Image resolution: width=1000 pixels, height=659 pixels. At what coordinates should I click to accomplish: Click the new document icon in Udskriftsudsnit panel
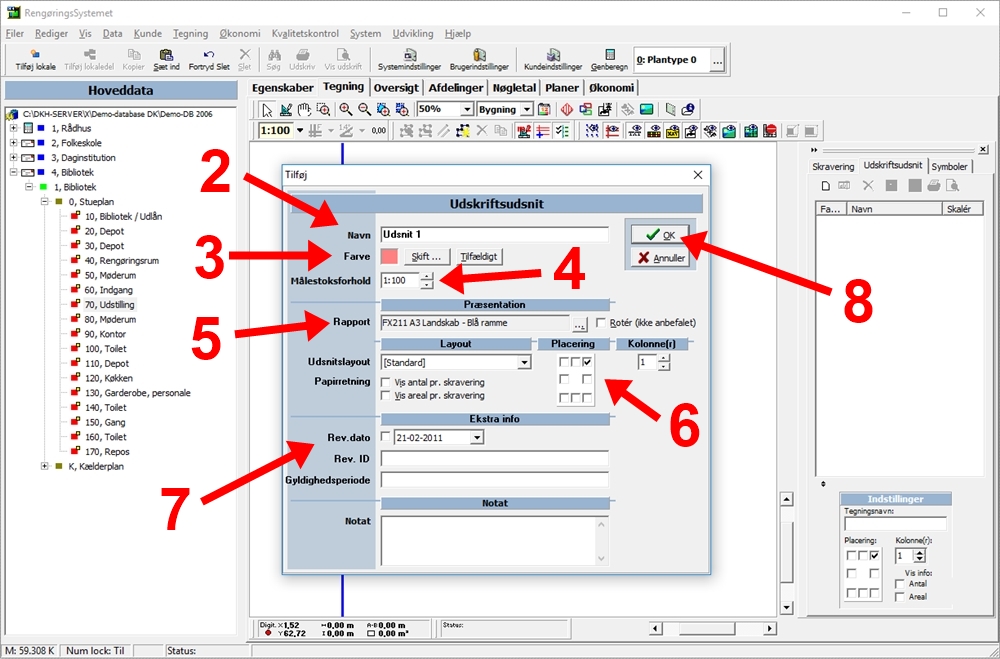(x=825, y=186)
